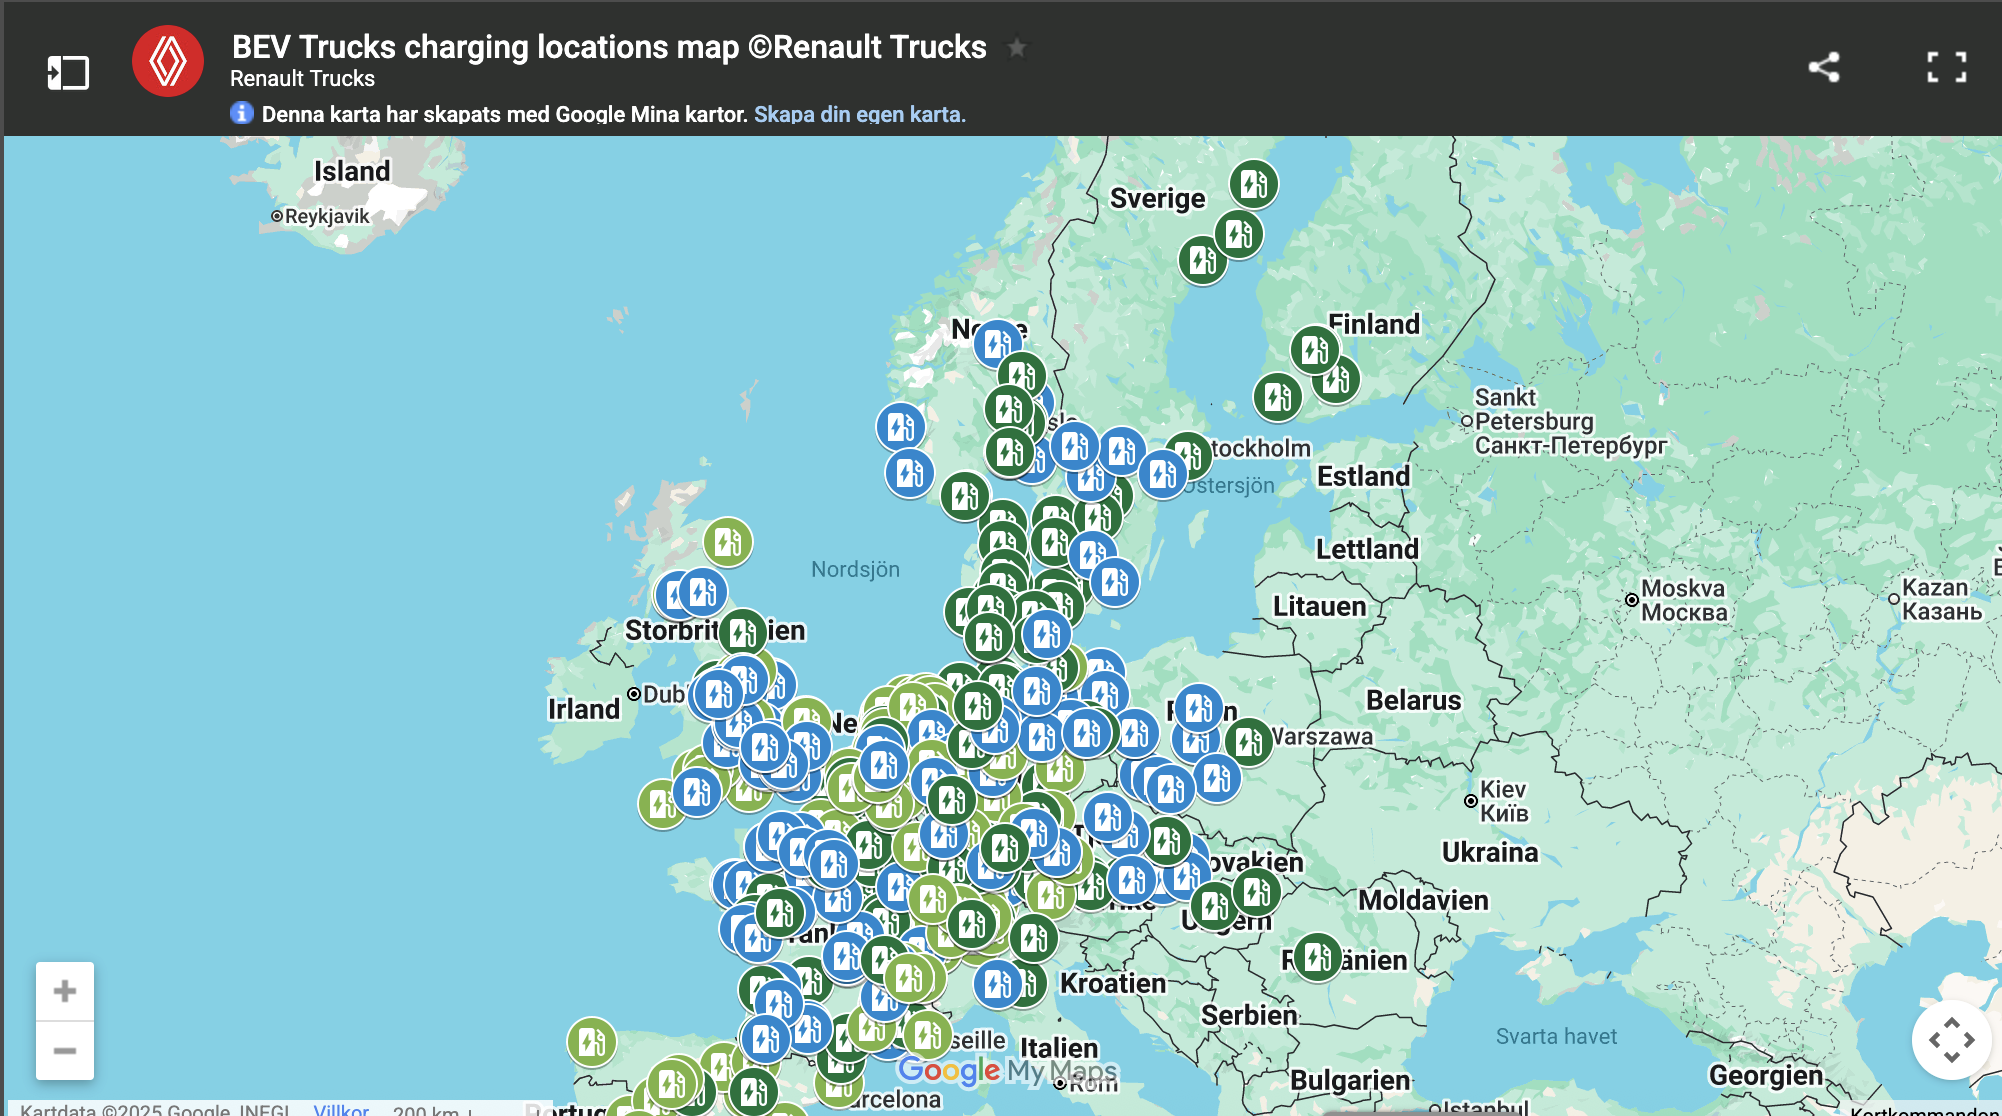Select the charging marker in Romania
This screenshot has width=2002, height=1116.
(1317, 957)
